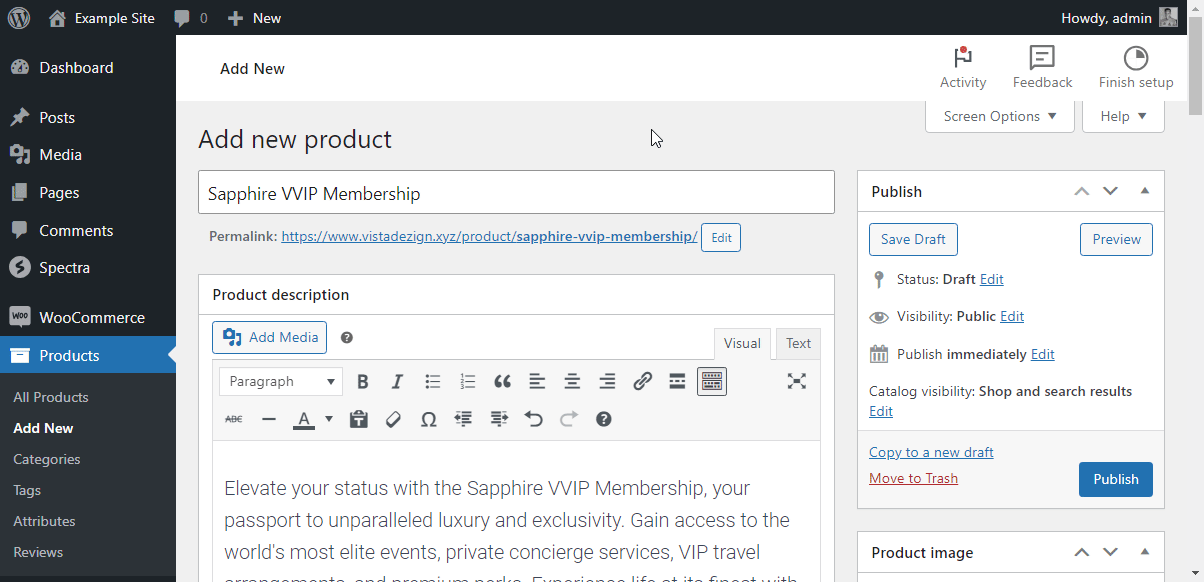Screen dimensions: 1204x582
Task: Insert or edit link
Action: click(642, 382)
